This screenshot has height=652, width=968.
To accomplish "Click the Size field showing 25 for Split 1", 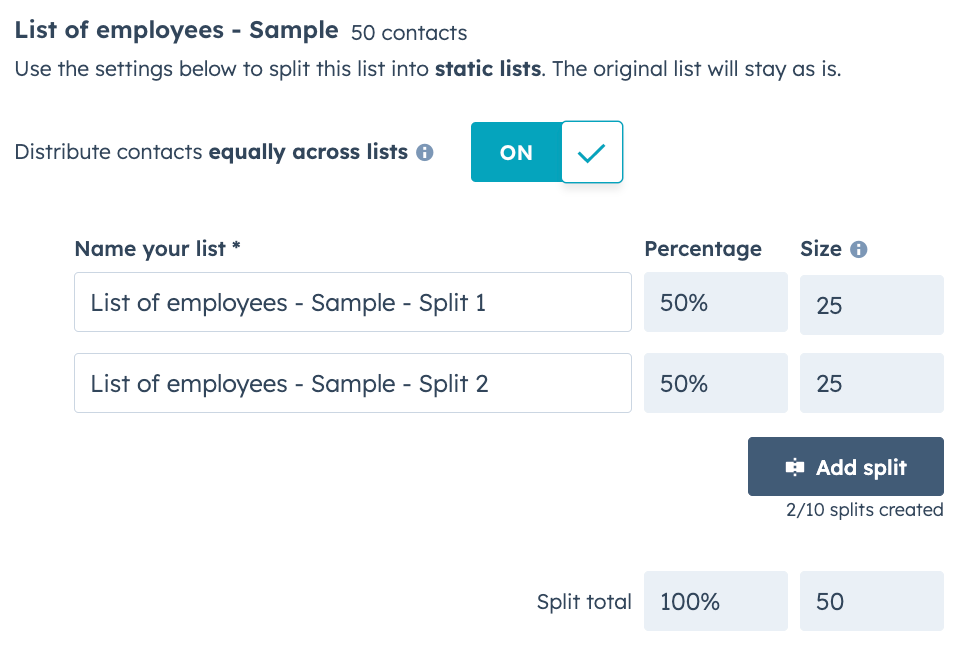I will [871, 302].
